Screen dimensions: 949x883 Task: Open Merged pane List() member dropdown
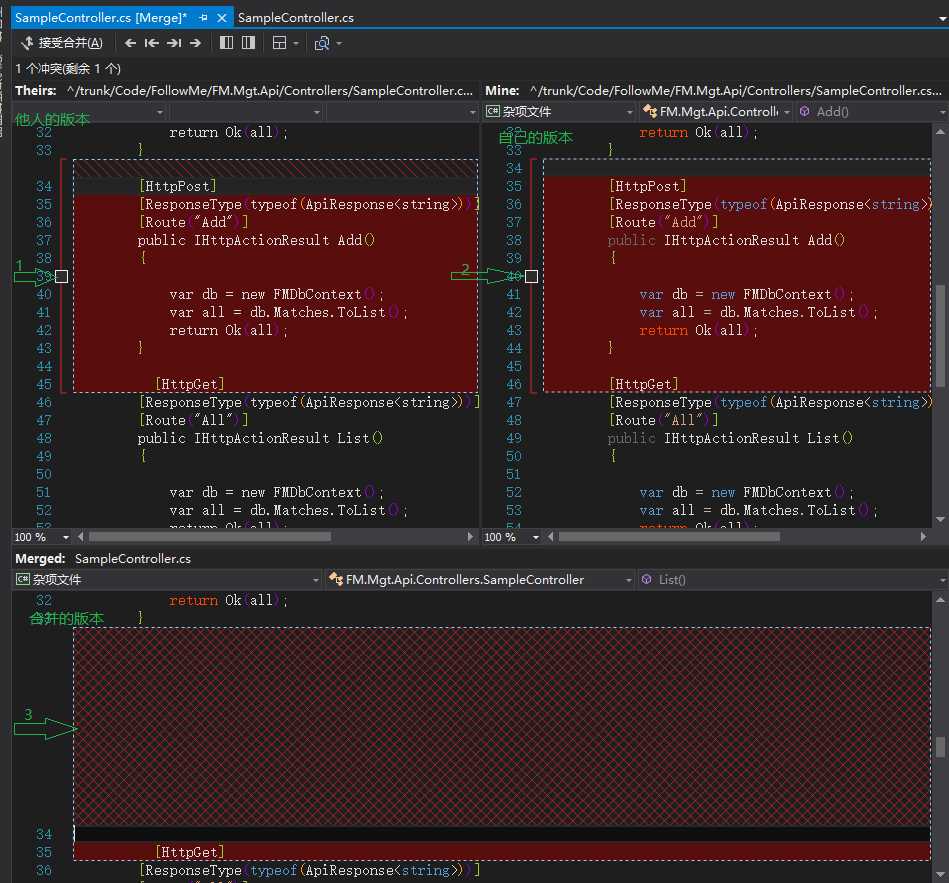point(793,580)
